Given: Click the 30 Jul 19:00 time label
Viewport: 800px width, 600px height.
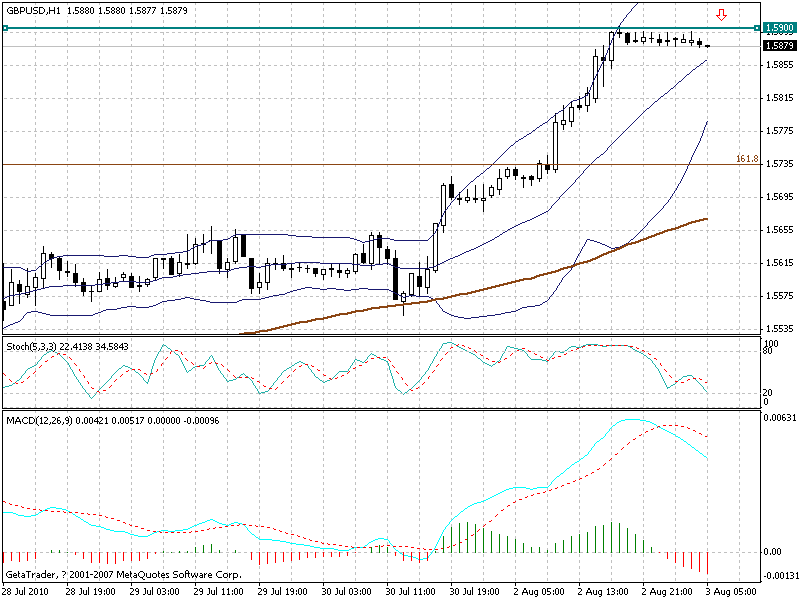Looking at the screenshot, I should (x=474, y=592).
